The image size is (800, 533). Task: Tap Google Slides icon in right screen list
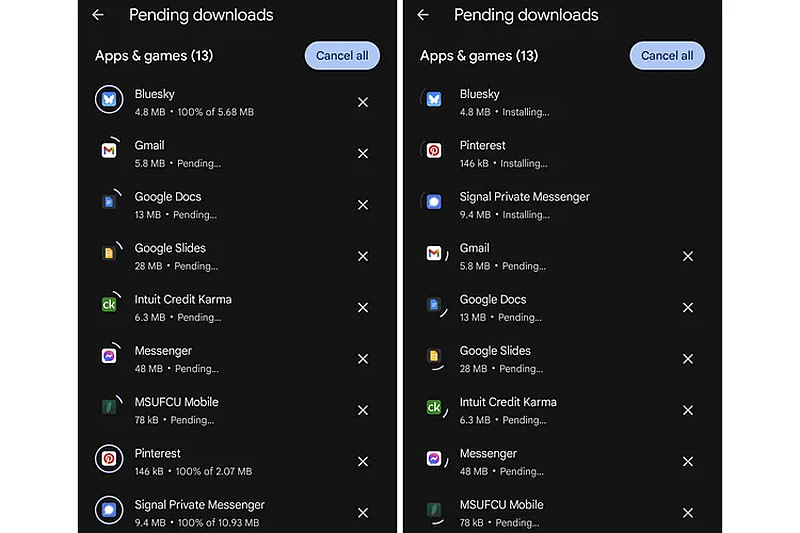[x=434, y=356]
